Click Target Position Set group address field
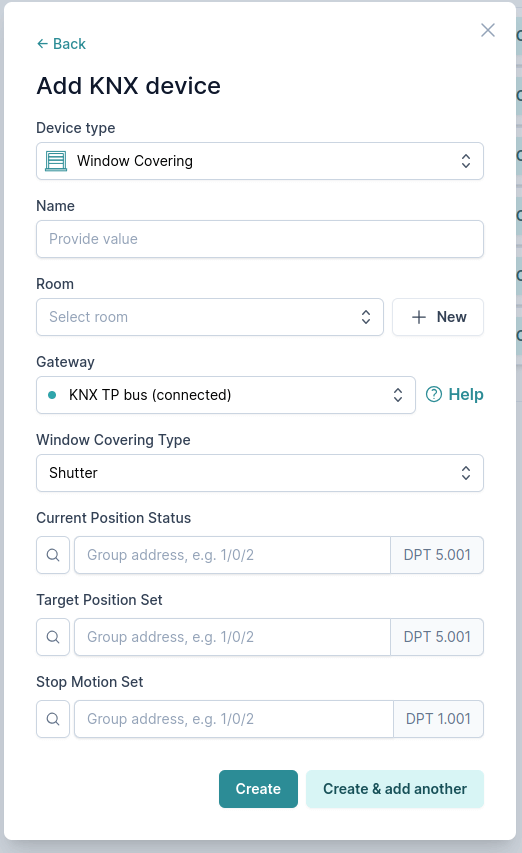This screenshot has width=522, height=853. 232,636
